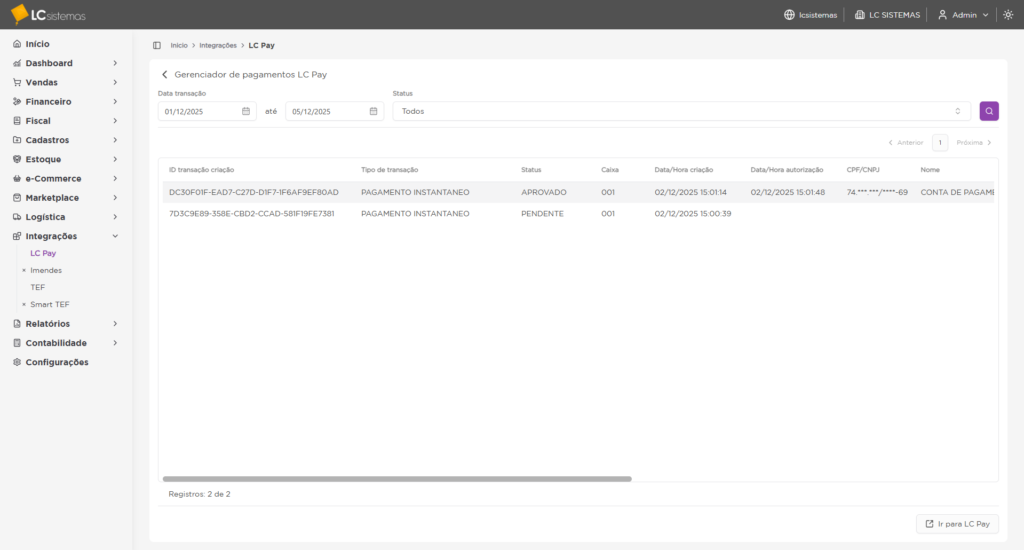The width and height of the screenshot is (1024, 550).
Task: Click the back arrow beside Gerenciador de pagamentos
Action: [x=165, y=74]
